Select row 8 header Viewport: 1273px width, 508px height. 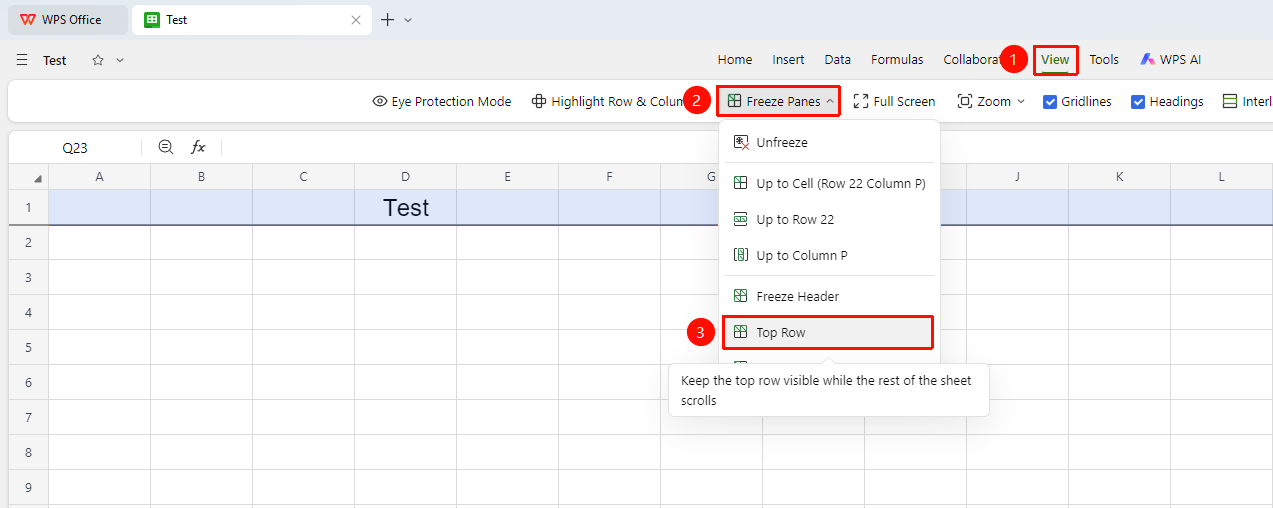(29, 452)
